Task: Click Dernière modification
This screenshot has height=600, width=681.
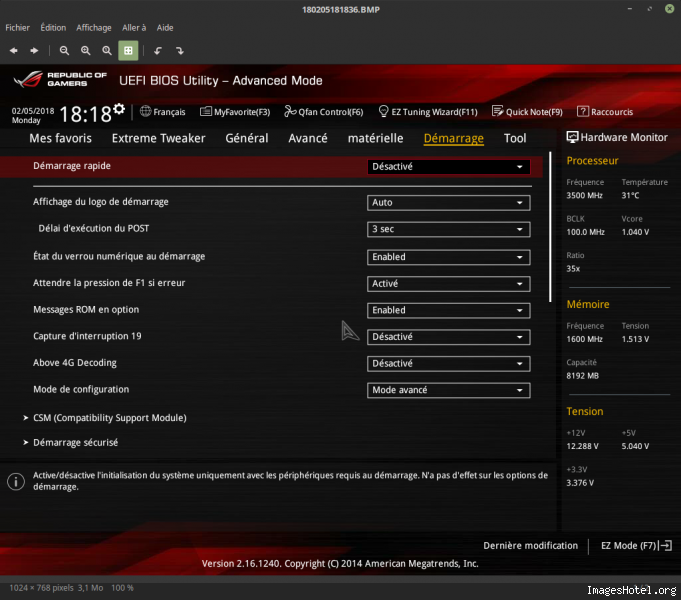Action: coord(530,546)
